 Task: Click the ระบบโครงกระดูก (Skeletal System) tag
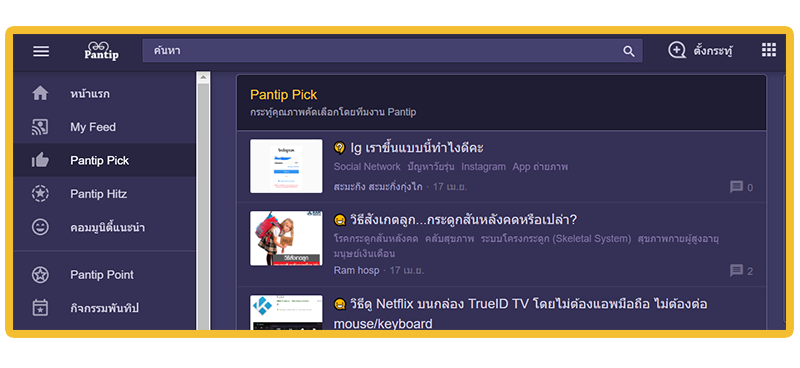tap(556, 239)
